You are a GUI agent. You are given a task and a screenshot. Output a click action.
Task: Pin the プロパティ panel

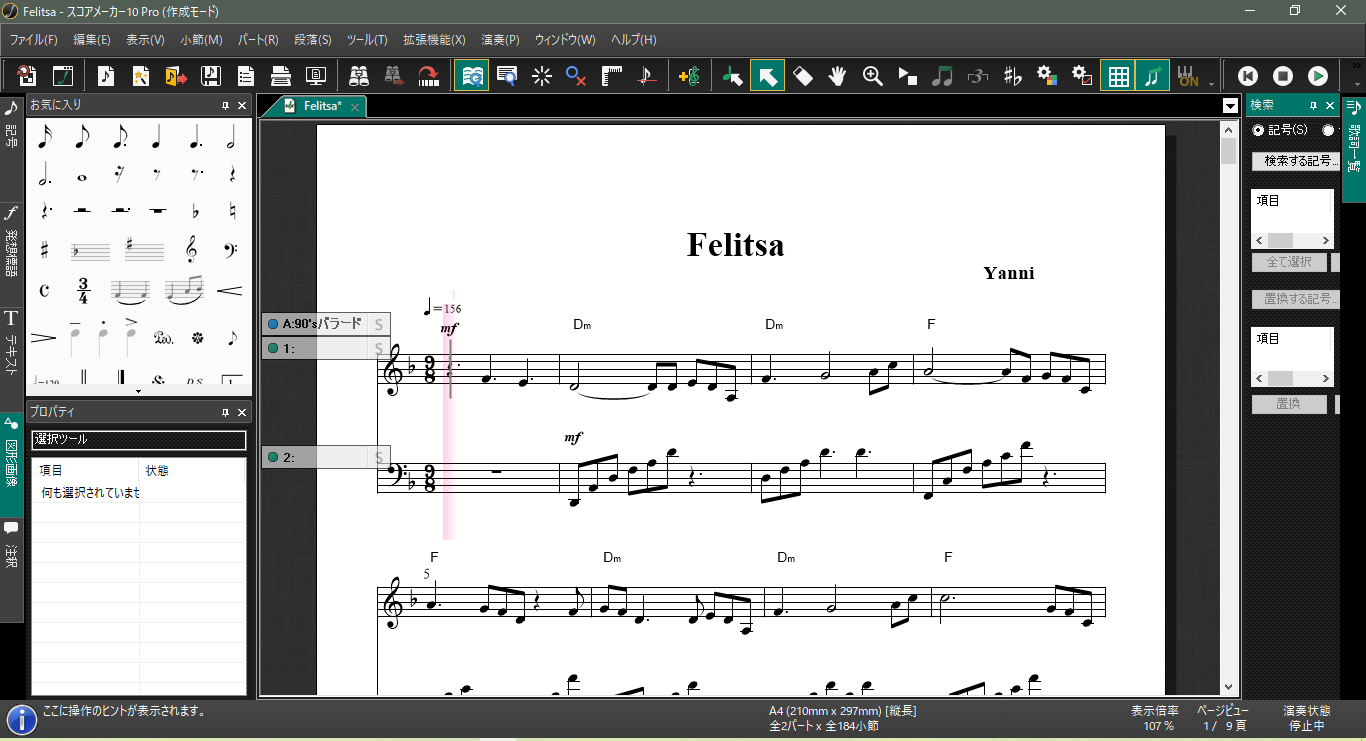pyautogui.click(x=225, y=412)
